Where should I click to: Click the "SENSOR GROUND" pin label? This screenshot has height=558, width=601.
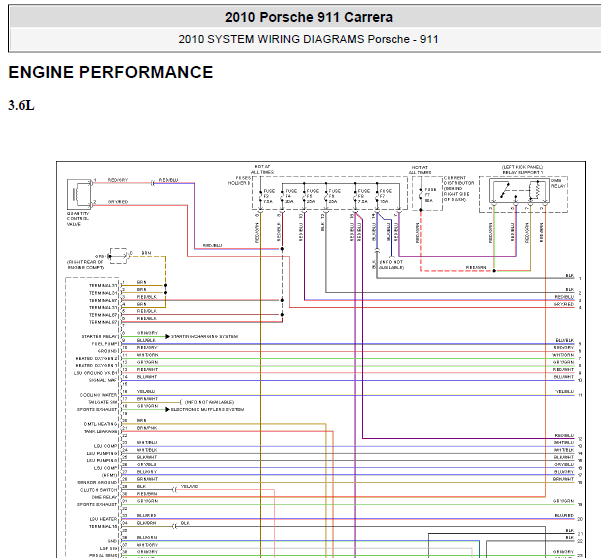coord(97,483)
